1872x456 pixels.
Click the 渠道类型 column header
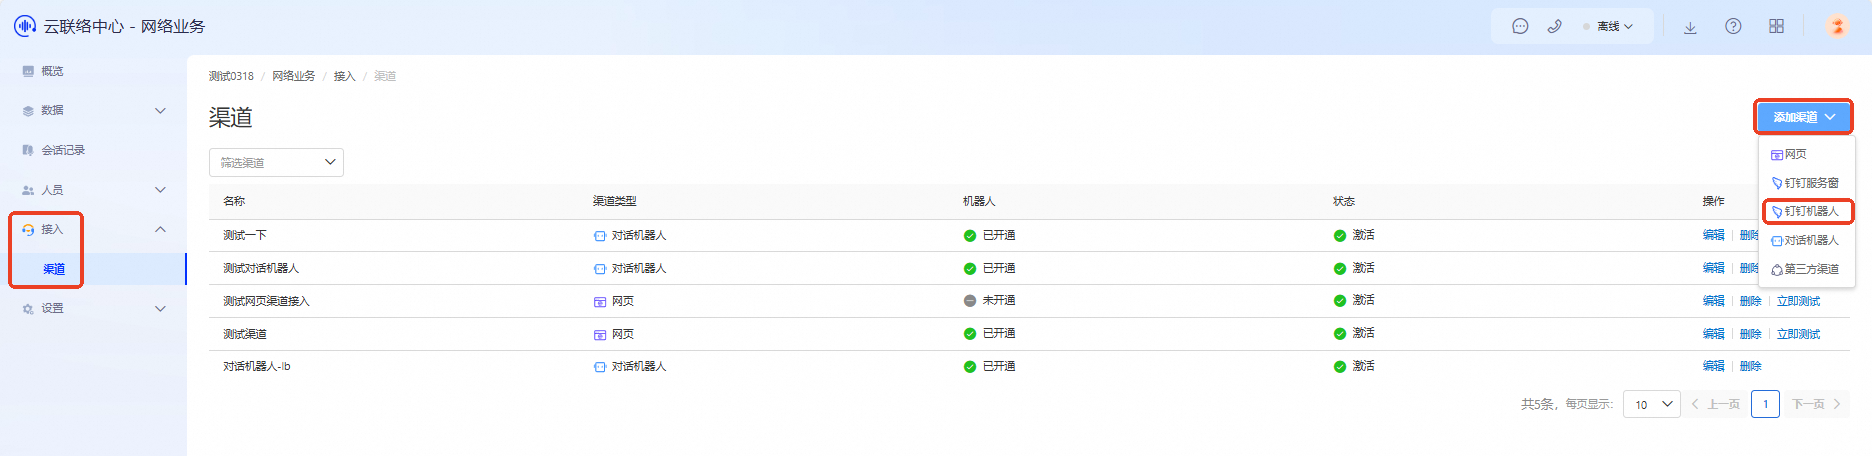(614, 201)
